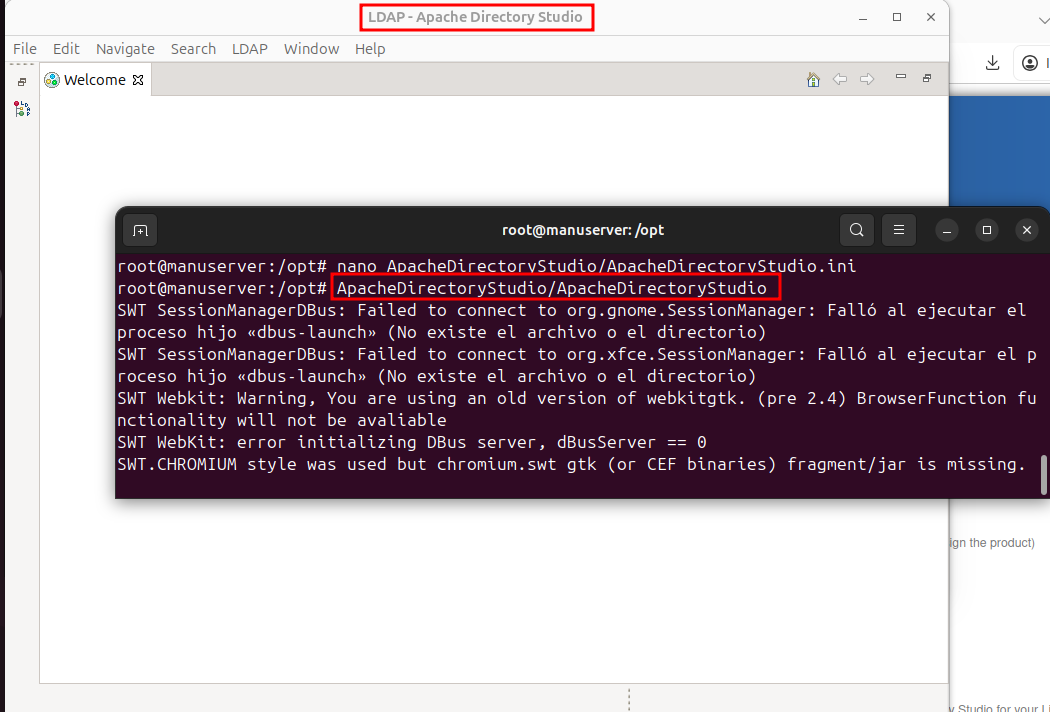Open a new terminal tab with plus icon
Viewport: 1050px width, 712px height.
[140, 230]
